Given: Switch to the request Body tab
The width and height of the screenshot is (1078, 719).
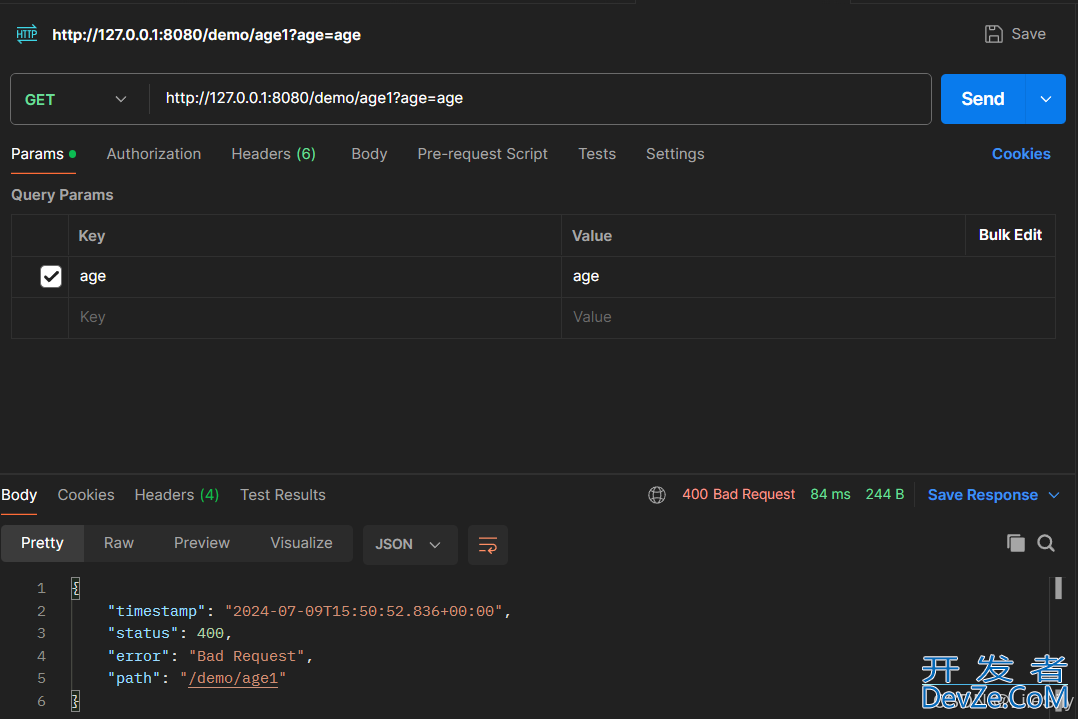Looking at the screenshot, I should pyautogui.click(x=369, y=154).
